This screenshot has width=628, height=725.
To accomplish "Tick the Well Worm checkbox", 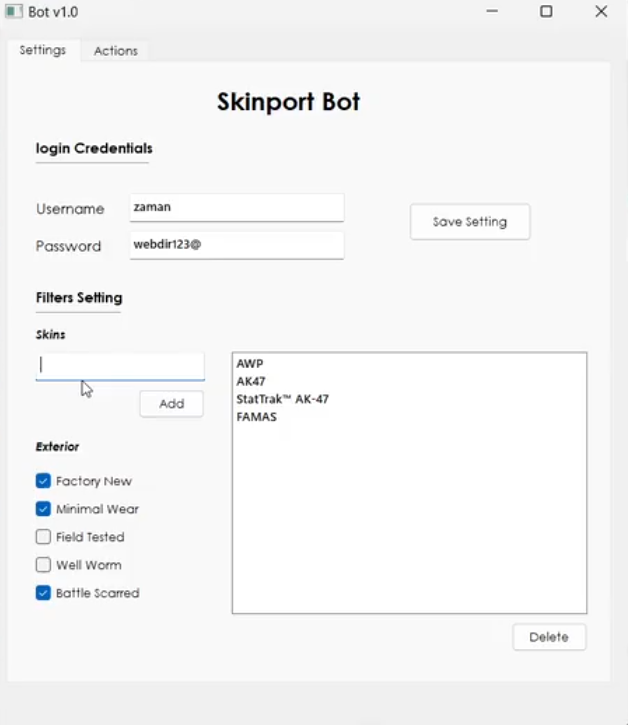I will tap(43, 565).
